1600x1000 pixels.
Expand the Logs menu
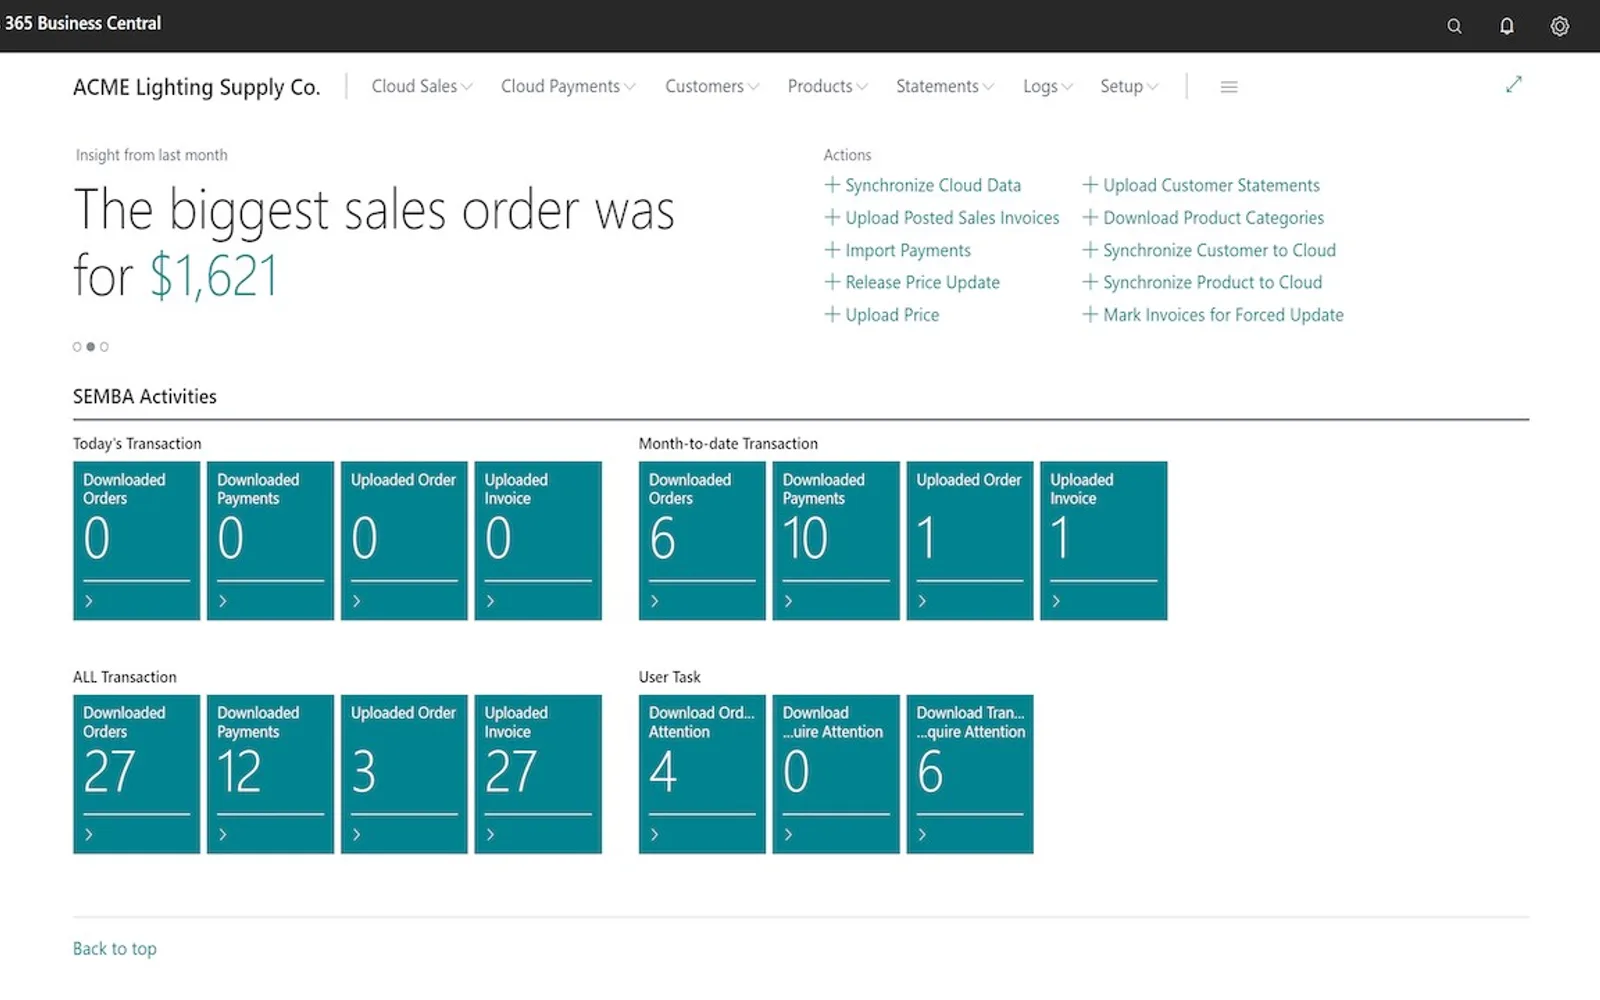coord(1048,86)
